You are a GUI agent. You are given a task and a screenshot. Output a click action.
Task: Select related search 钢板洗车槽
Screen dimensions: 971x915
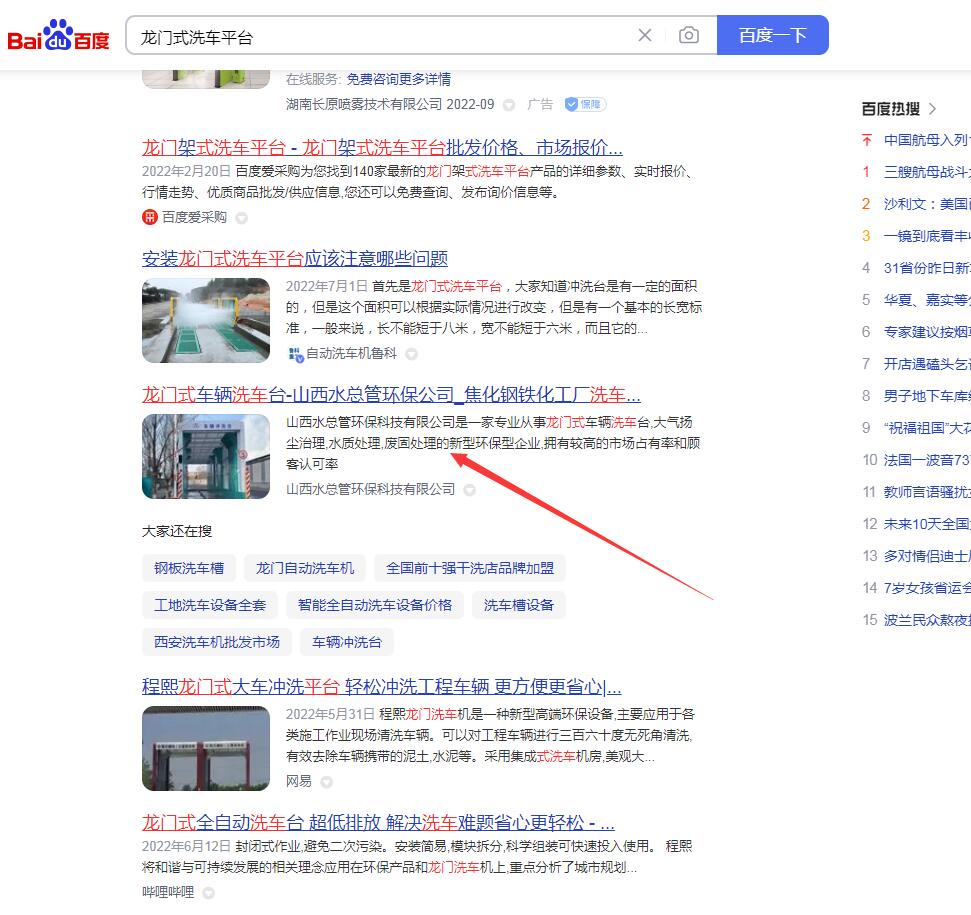click(189, 568)
